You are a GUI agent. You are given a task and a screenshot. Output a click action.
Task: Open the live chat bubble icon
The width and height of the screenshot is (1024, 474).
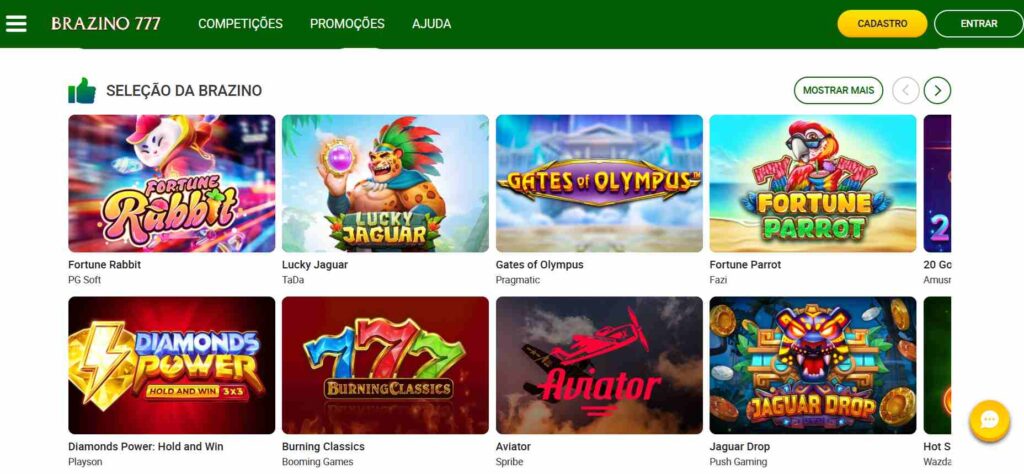point(989,420)
